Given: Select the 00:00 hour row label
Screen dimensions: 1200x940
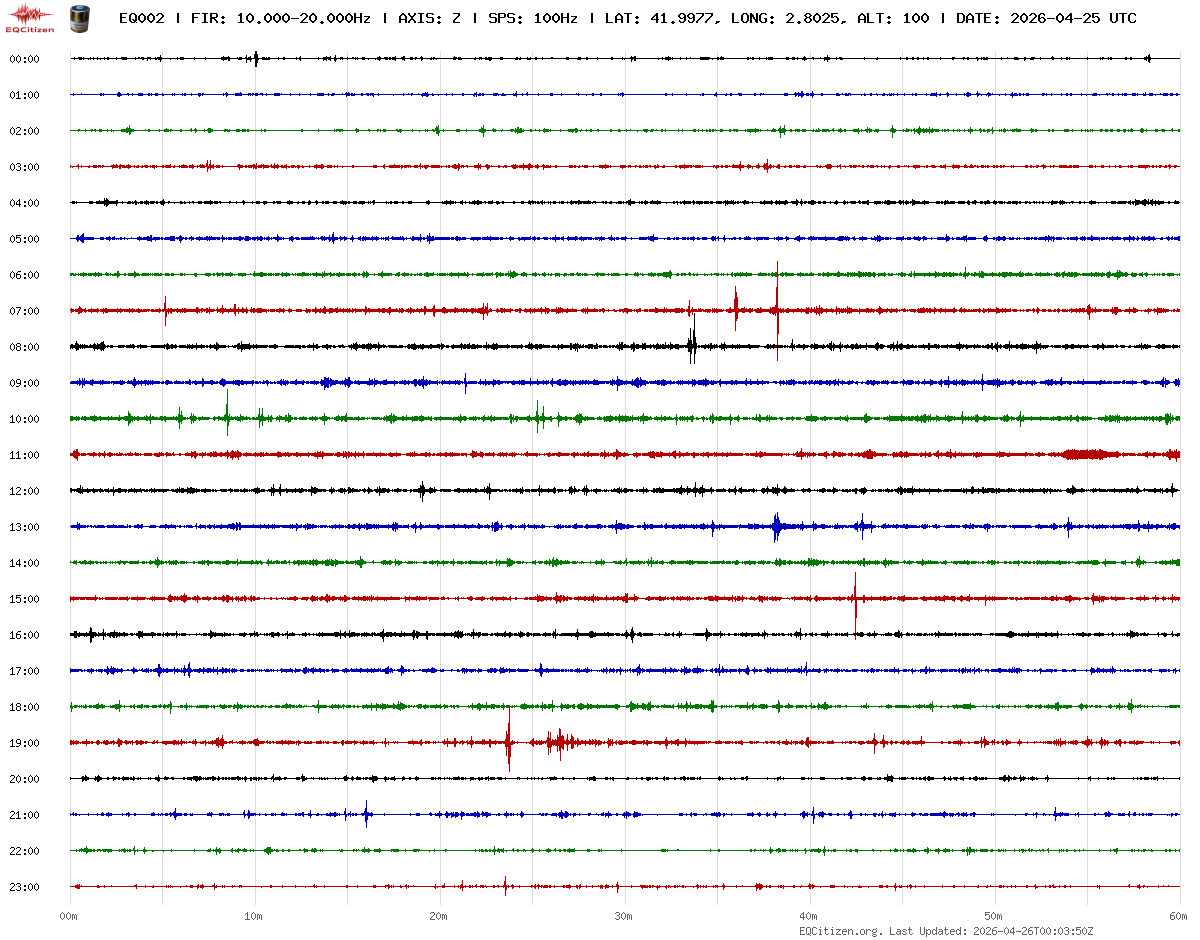Looking at the screenshot, I should tap(24, 59).
